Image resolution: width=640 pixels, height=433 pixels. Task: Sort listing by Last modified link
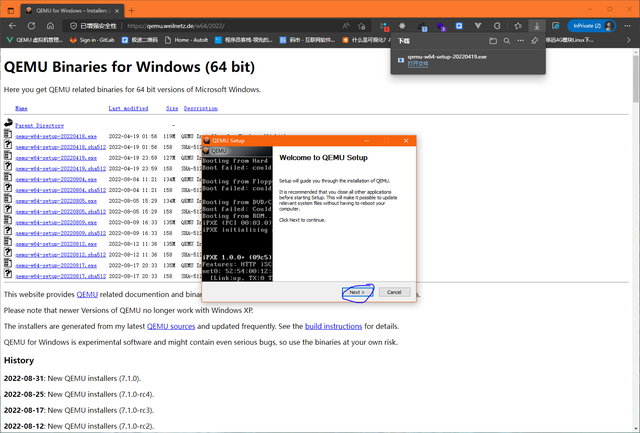pos(128,108)
